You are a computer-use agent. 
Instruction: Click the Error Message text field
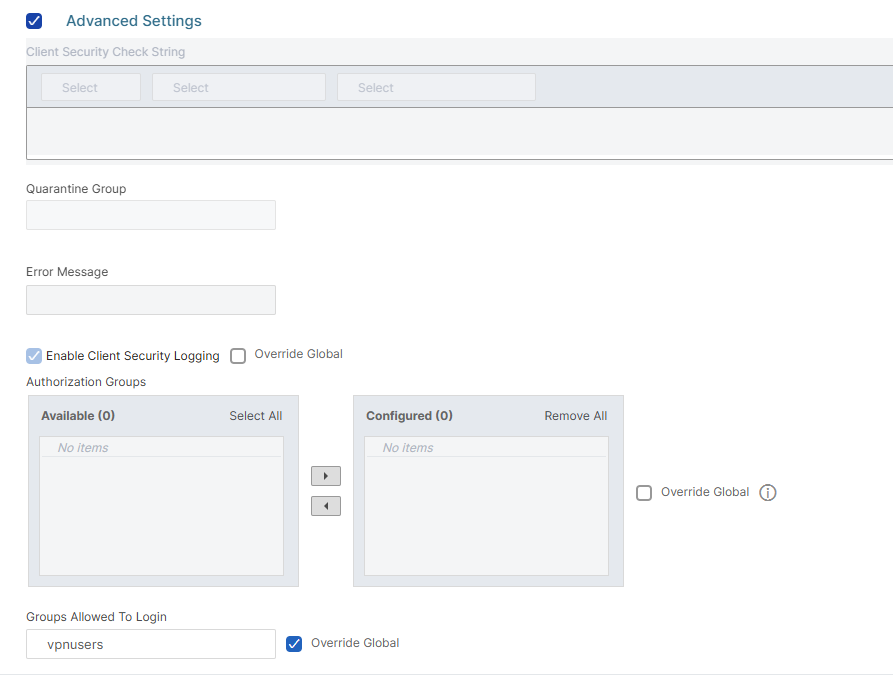pyautogui.click(x=151, y=300)
